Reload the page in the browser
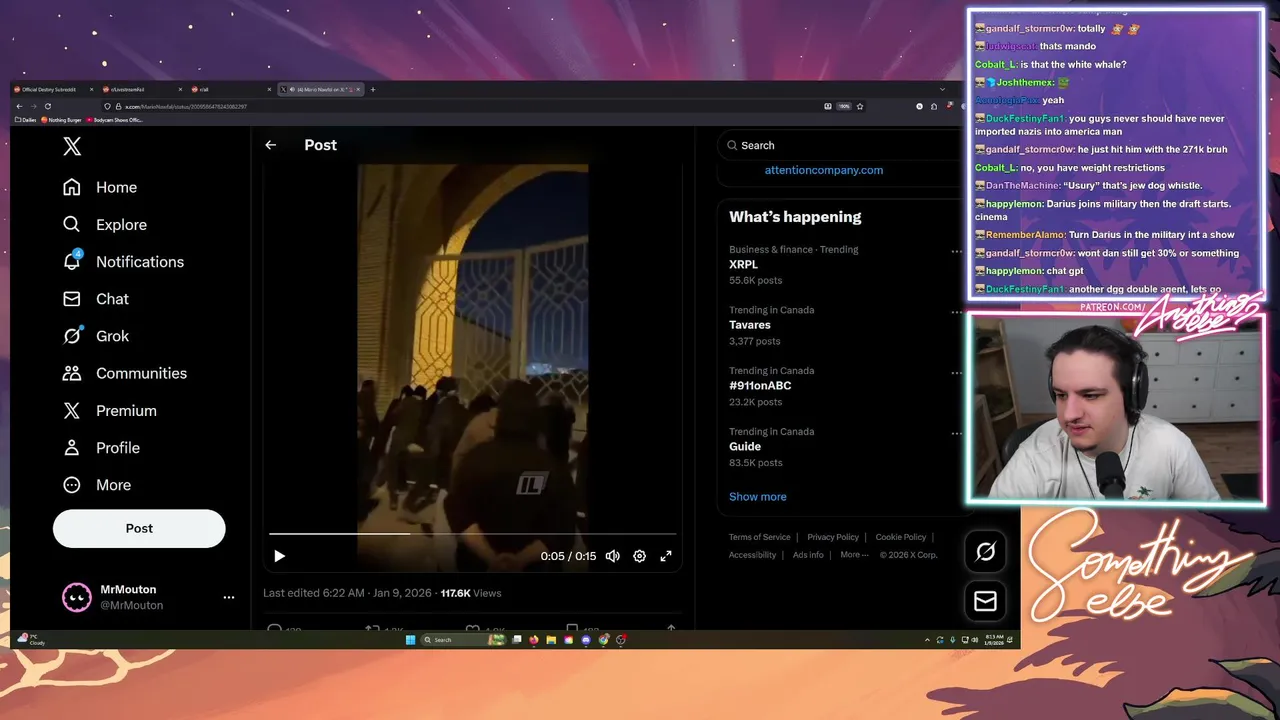This screenshot has width=1280, height=720. coord(48,106)
